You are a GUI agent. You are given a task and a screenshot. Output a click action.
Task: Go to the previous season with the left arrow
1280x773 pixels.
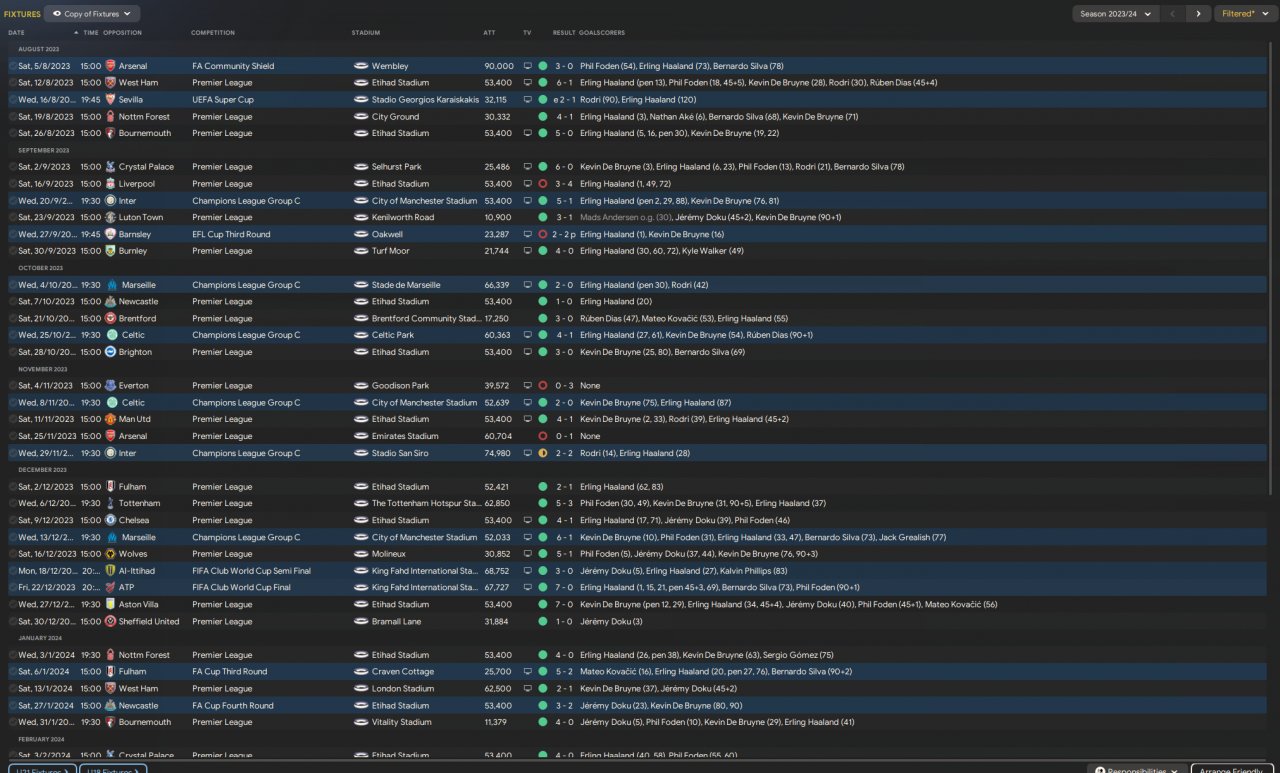[x=1173, y=14]
